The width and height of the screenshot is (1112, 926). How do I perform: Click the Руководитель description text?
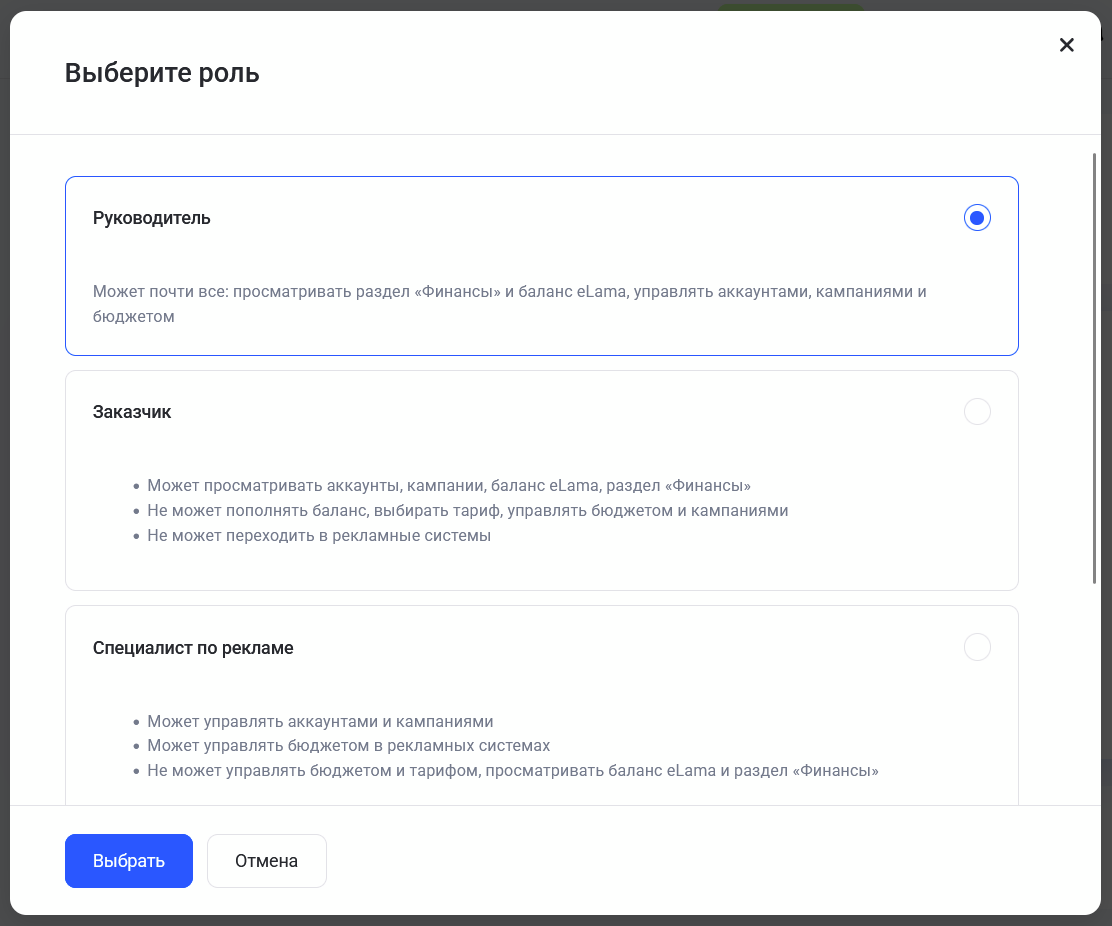(509, 303)
